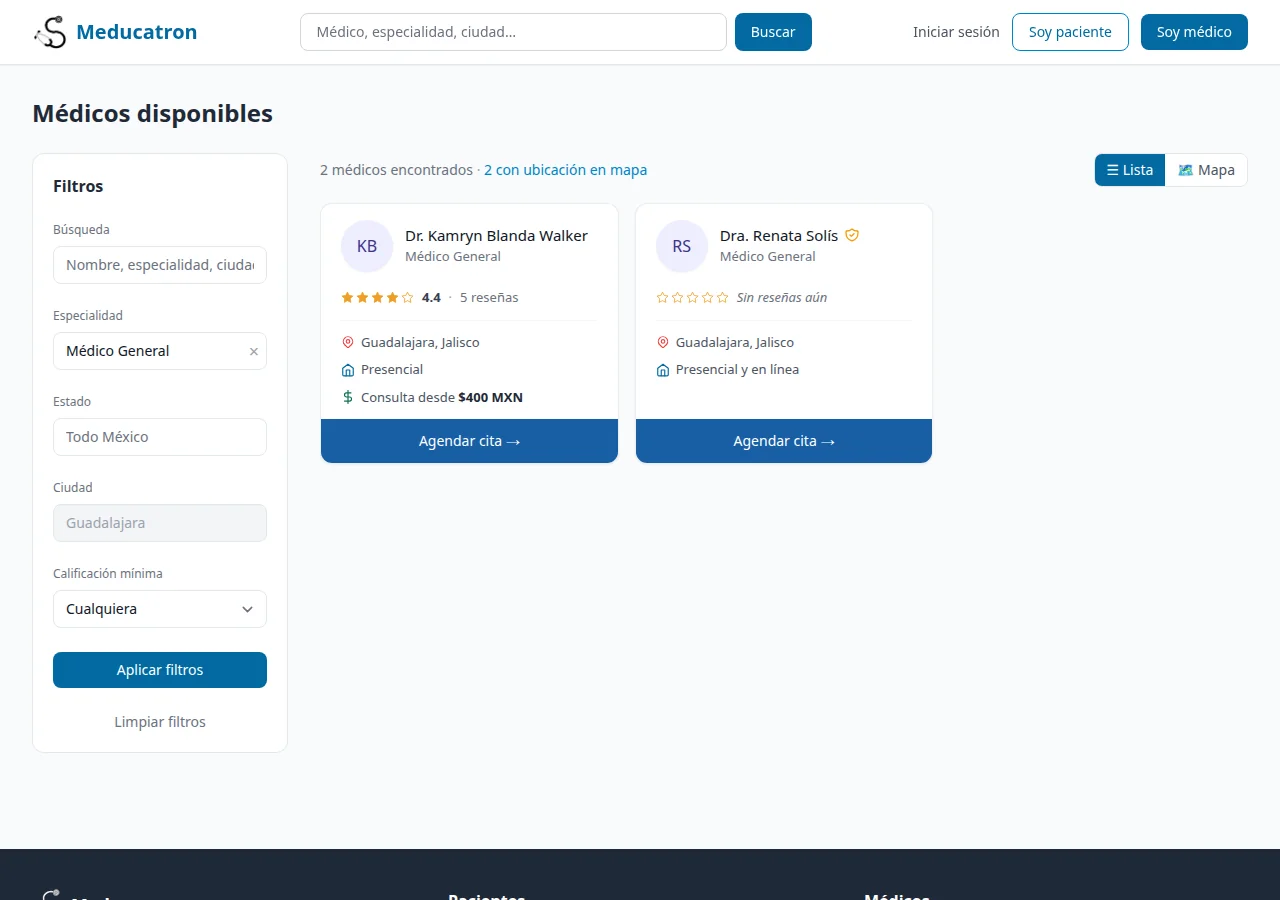Click the Presencial building icon on Kamryn's card
Screen dimensions: 1280x900
pyautogui.click(x=348, y=370)
